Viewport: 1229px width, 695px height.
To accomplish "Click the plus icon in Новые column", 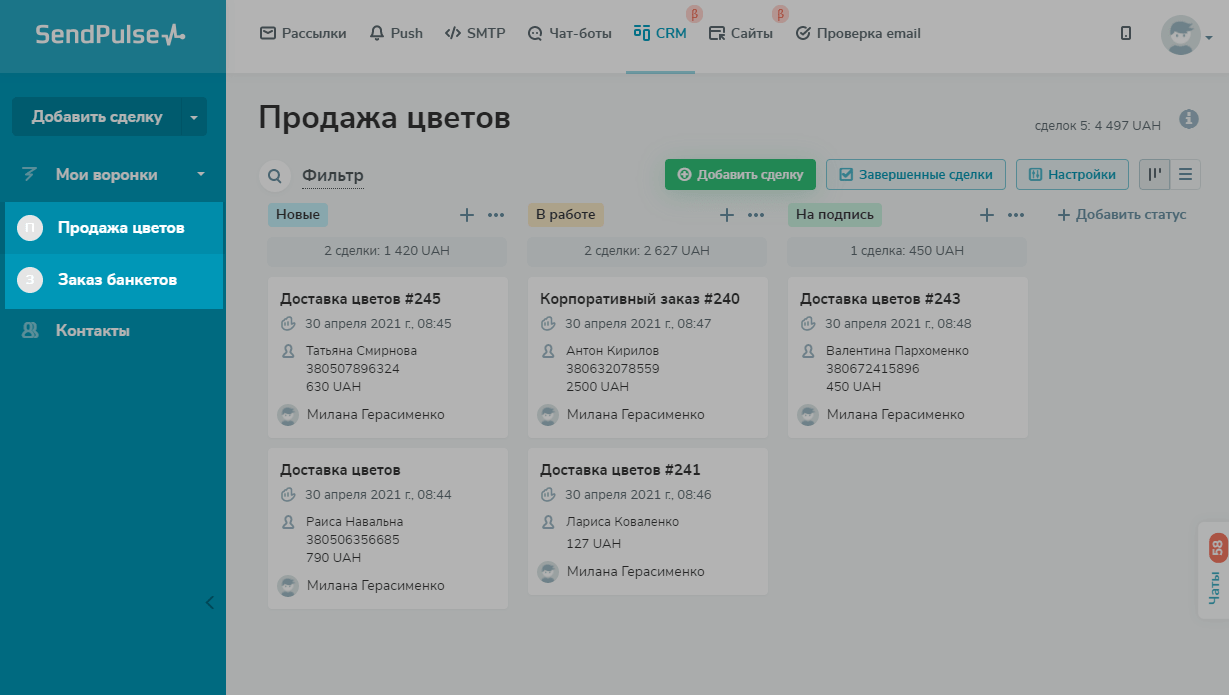I will point(466,215).
